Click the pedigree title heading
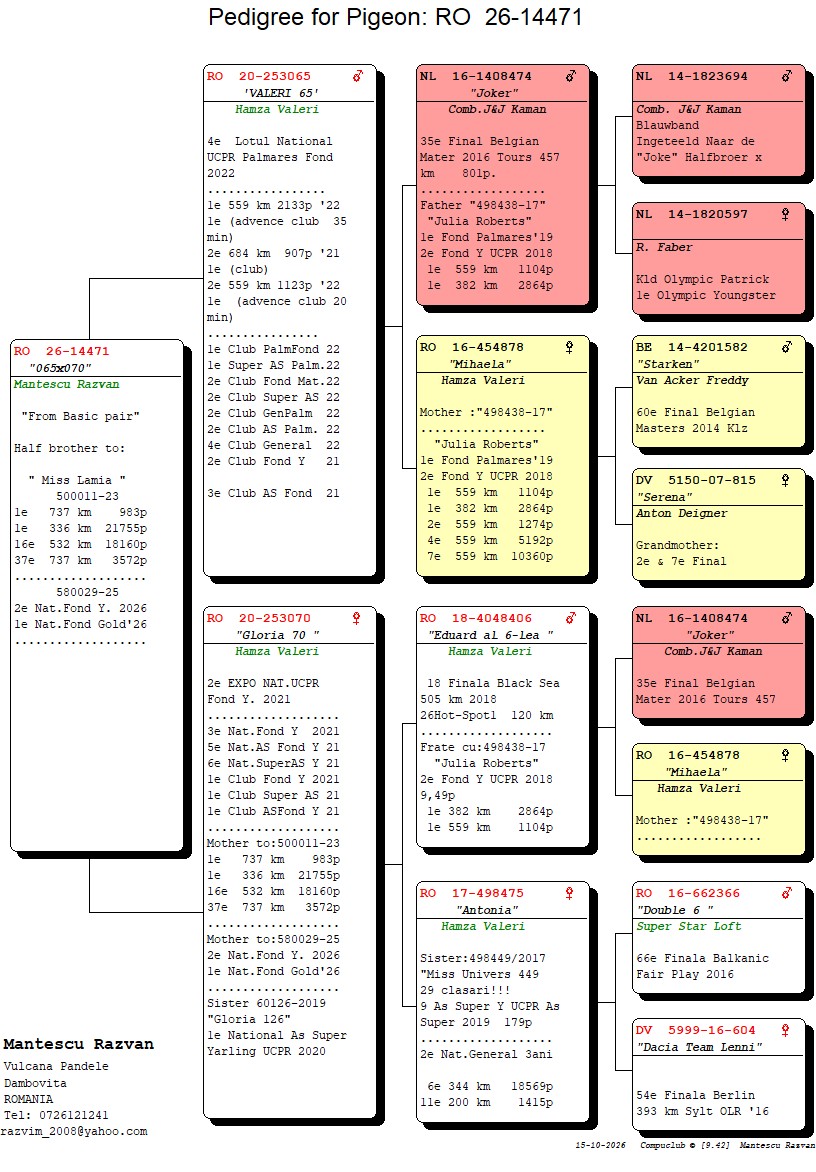 [395, 17]
